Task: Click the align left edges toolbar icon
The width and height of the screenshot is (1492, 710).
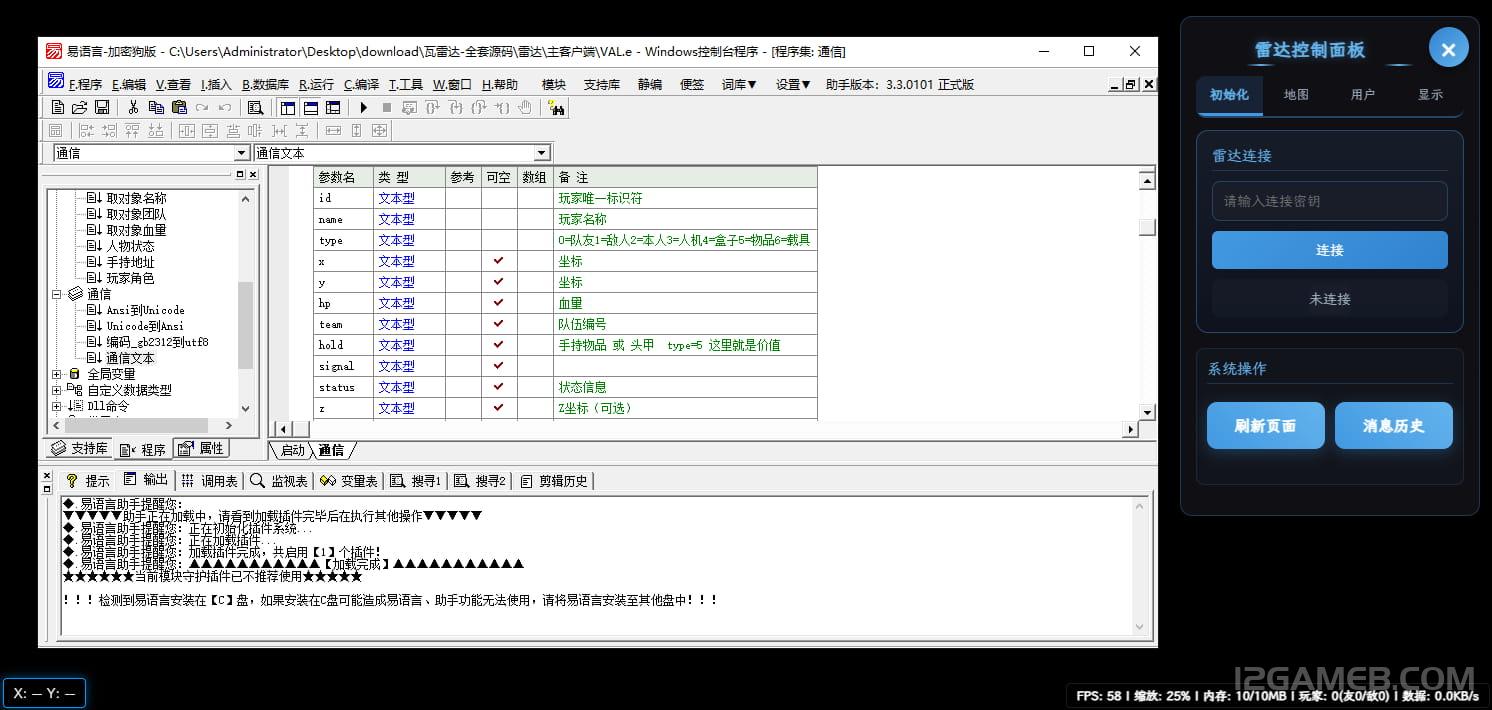Action: pyautogui.click(x=87, y=130)
